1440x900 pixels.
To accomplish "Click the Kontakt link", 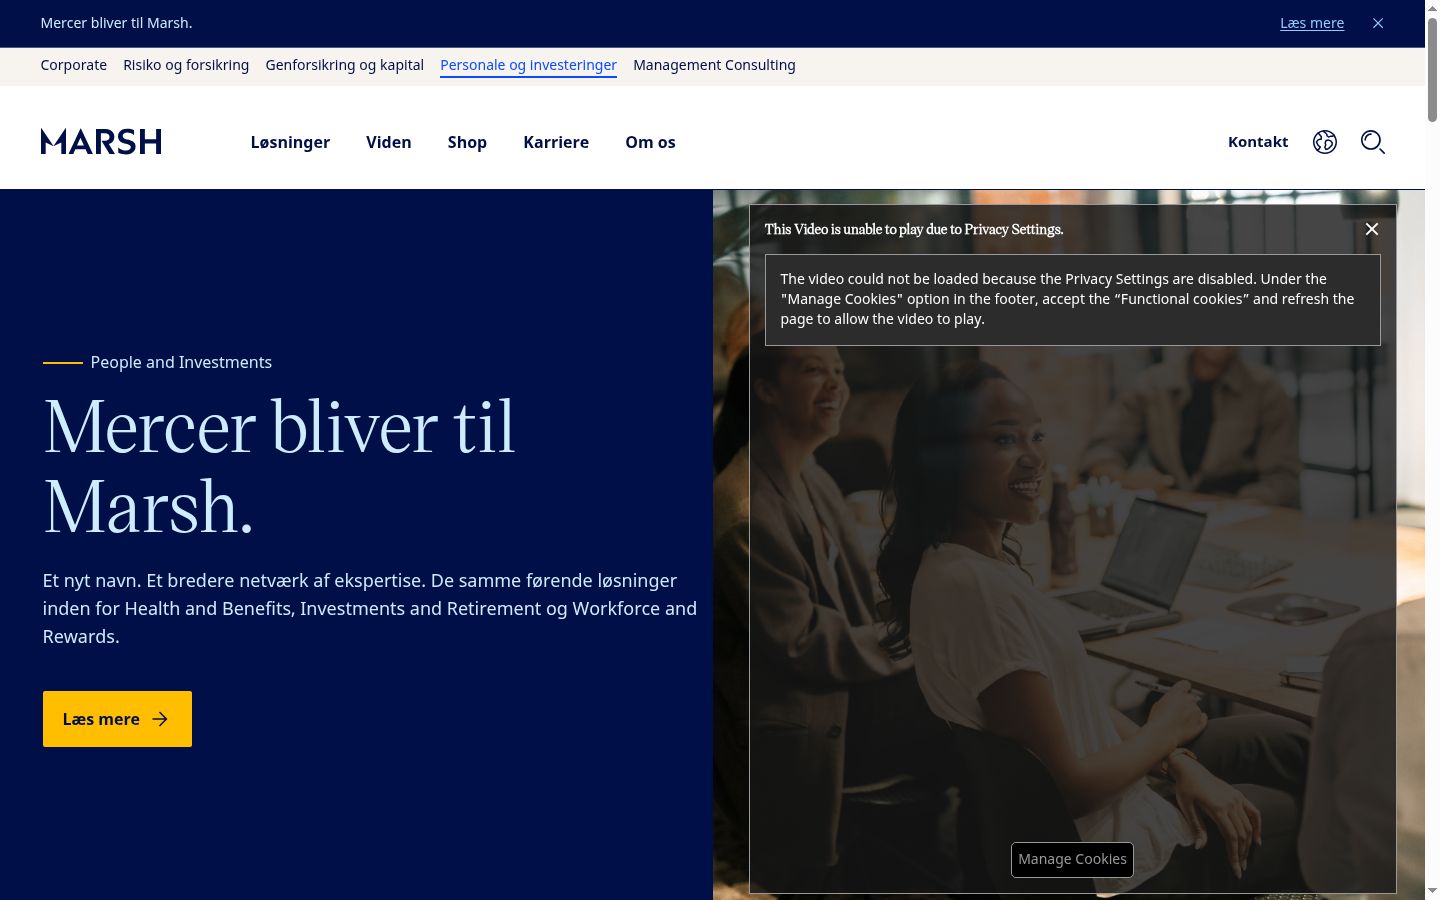I will coord(1258,142).
